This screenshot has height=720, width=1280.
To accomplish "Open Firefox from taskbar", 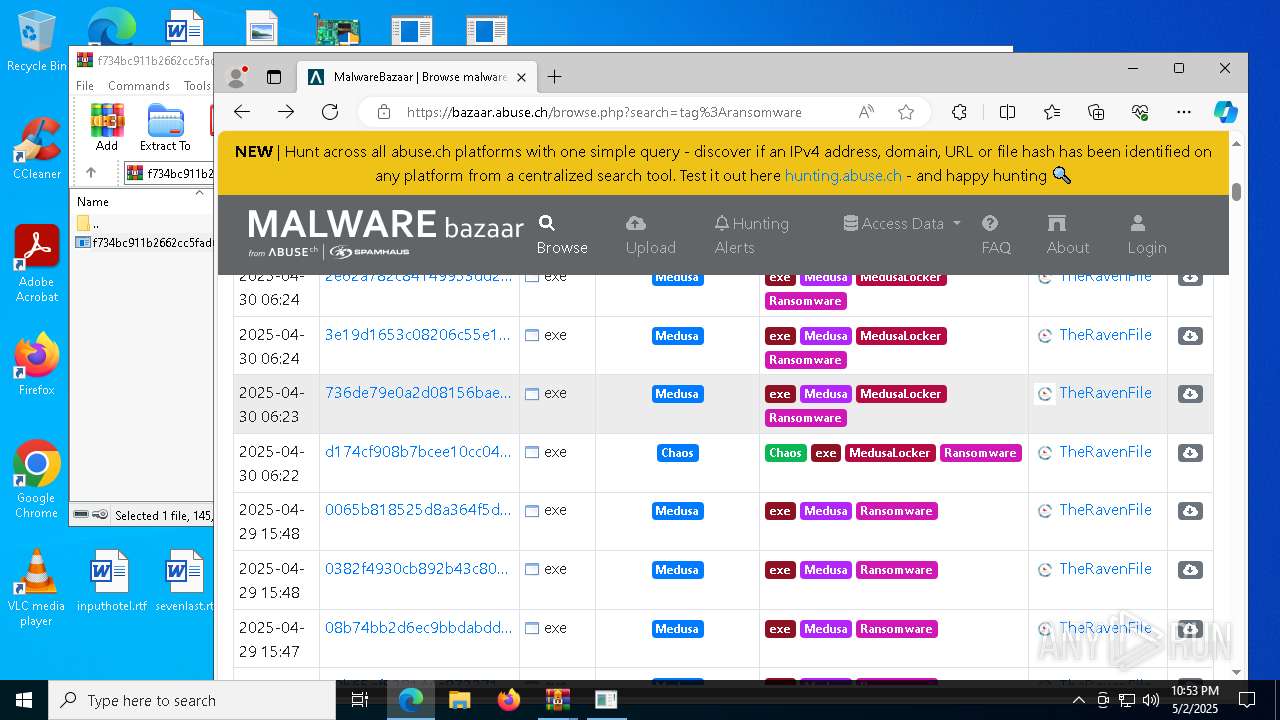I will [509, 700].
